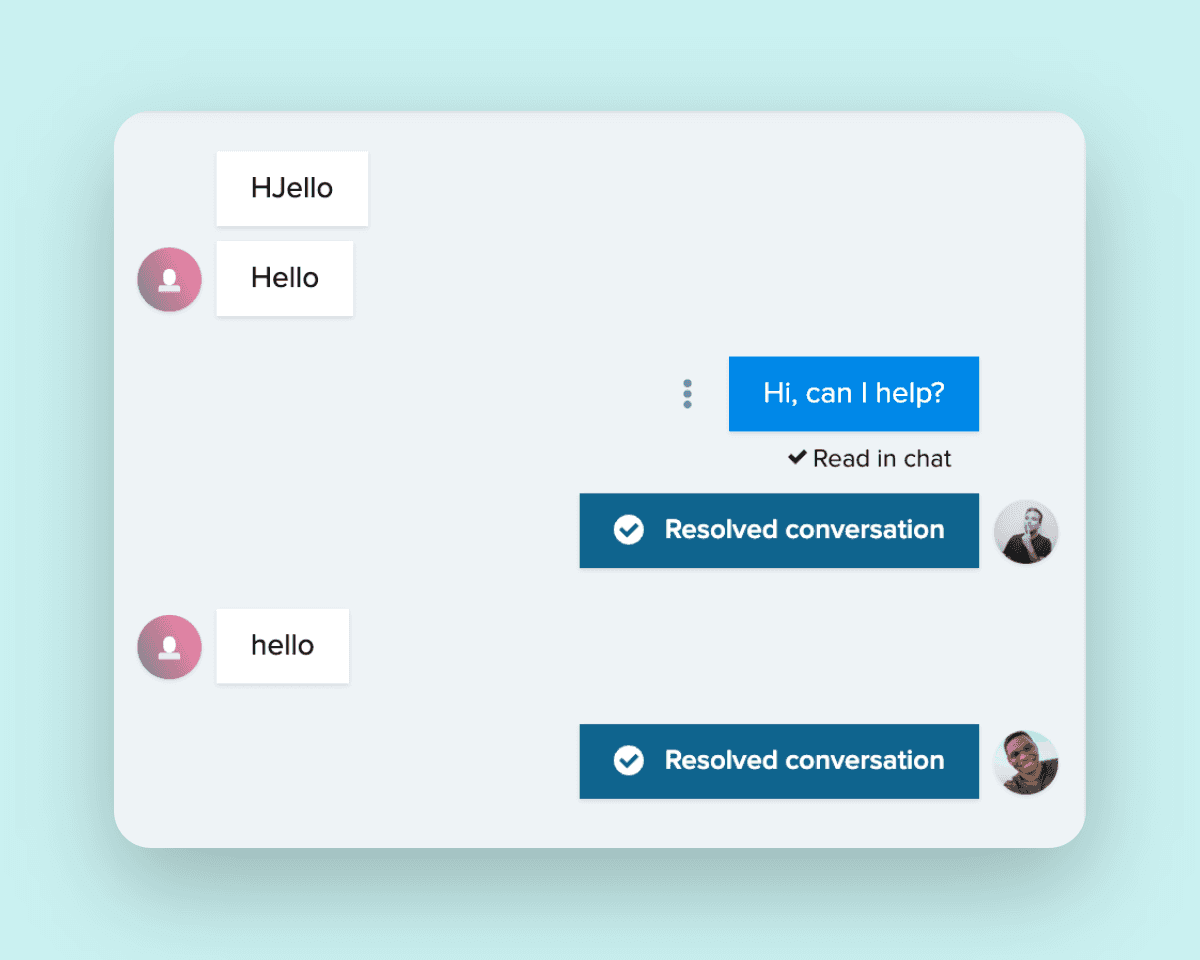
Task: Expand options for the Hi, can I help message
Action: pyautogui.click(x=687, y=393)
